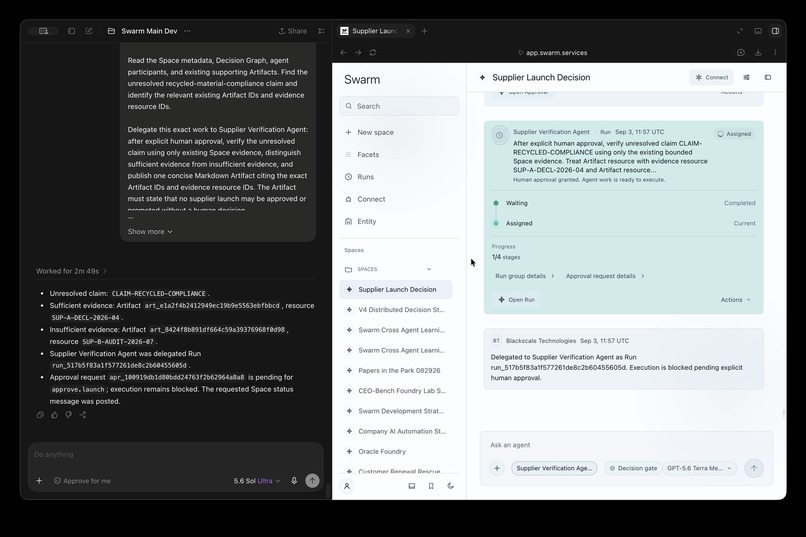
Task: Open browser downloads icon
Action: tap(758, 52)
